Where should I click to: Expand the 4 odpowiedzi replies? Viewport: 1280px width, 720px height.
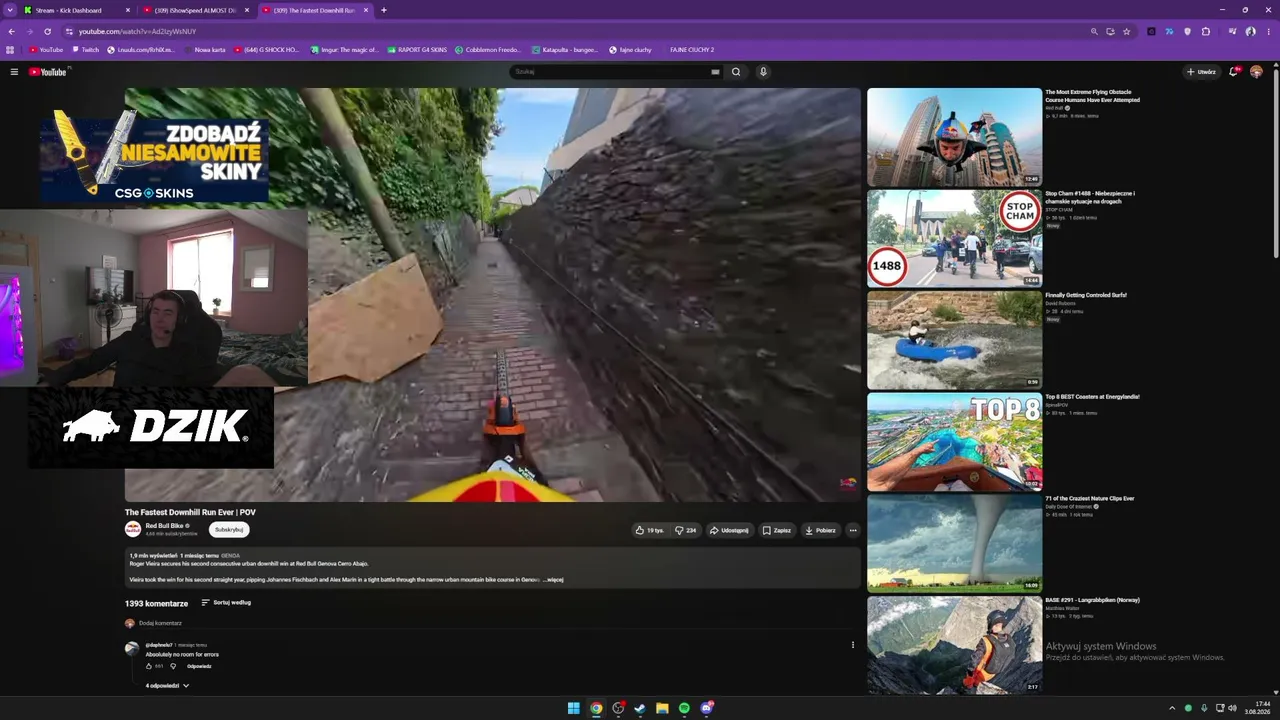[x=167, y=686]
